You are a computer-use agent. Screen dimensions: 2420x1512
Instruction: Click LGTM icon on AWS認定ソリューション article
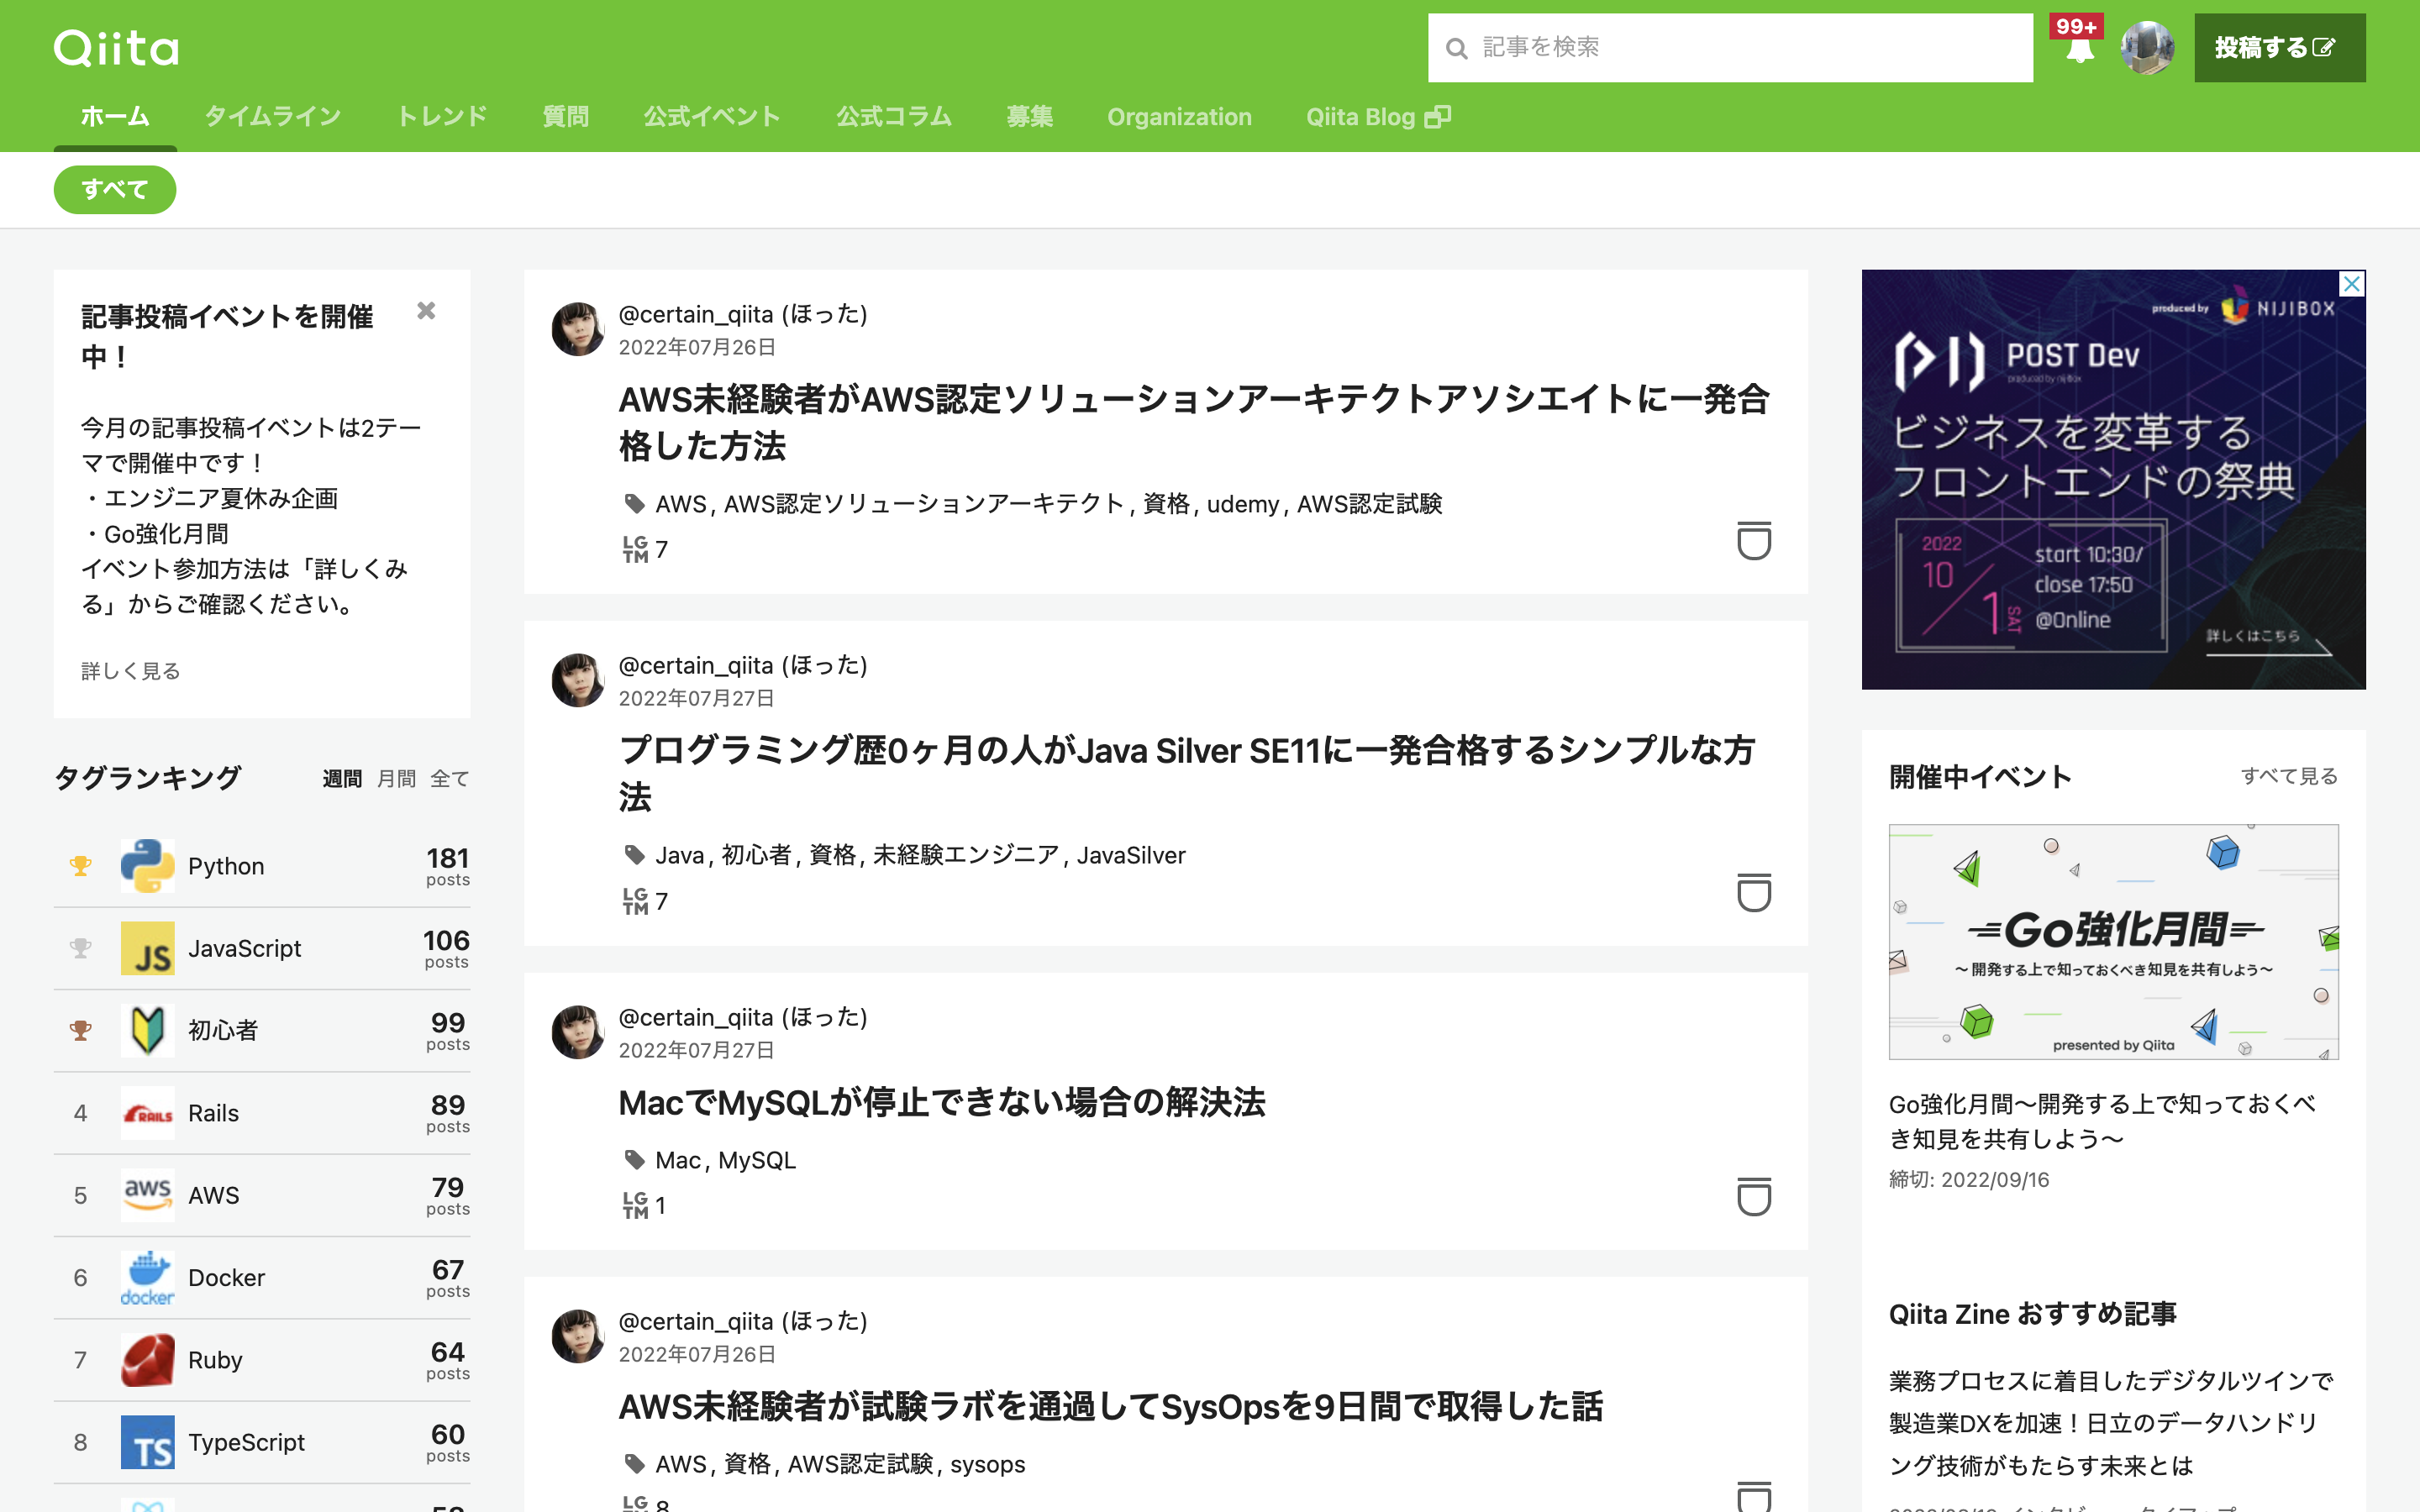coord(636,549)
